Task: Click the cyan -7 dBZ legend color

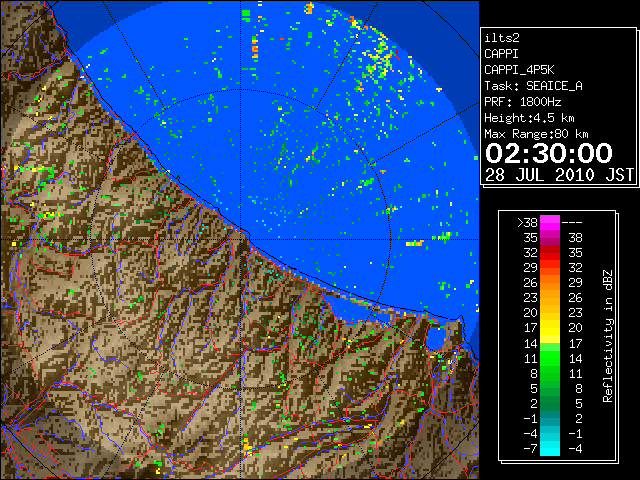Action: click(x=550, y=448)
